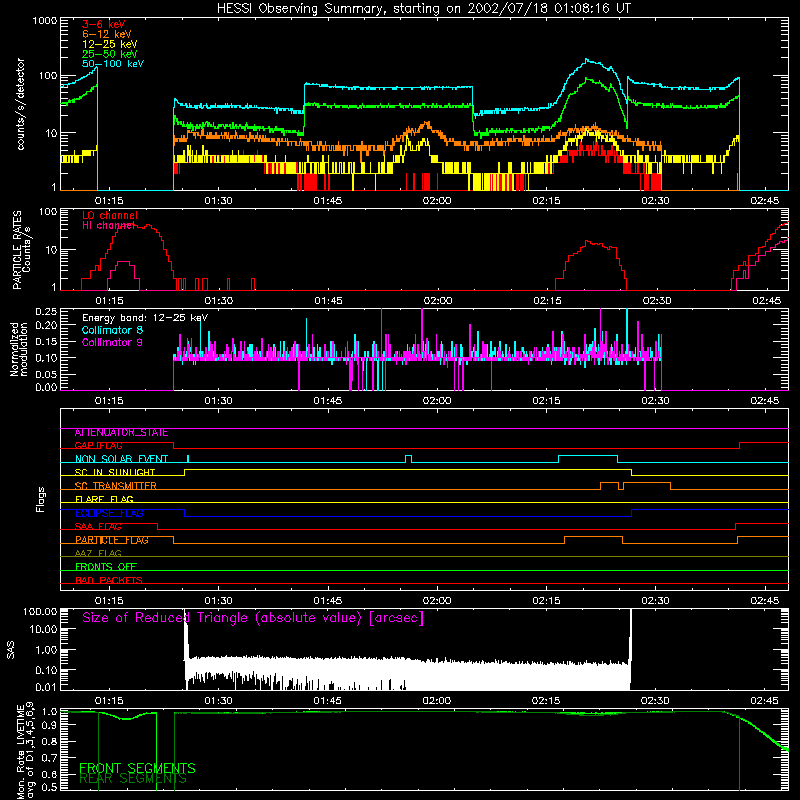This screenshot has height=800, width=800.
Task: Click the 0.01 value on SAS axis
Action: (46, 687)
